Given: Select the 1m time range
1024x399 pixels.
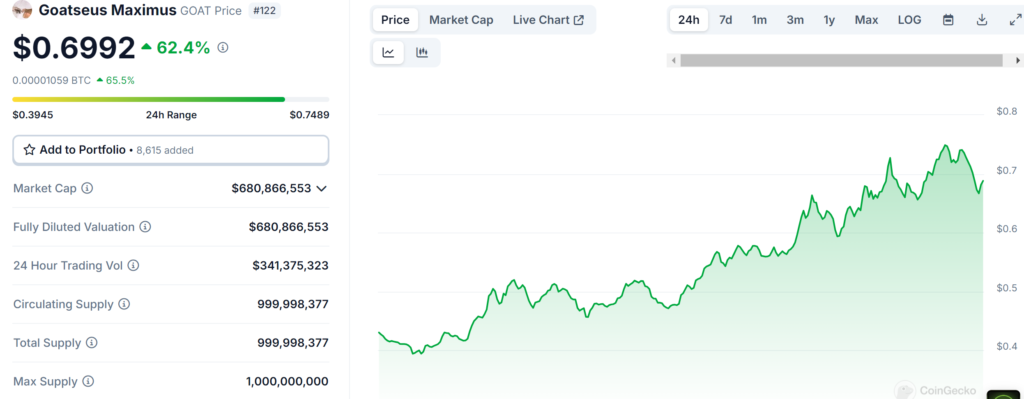Looking at the screenshot, I should tap(759, 20).
